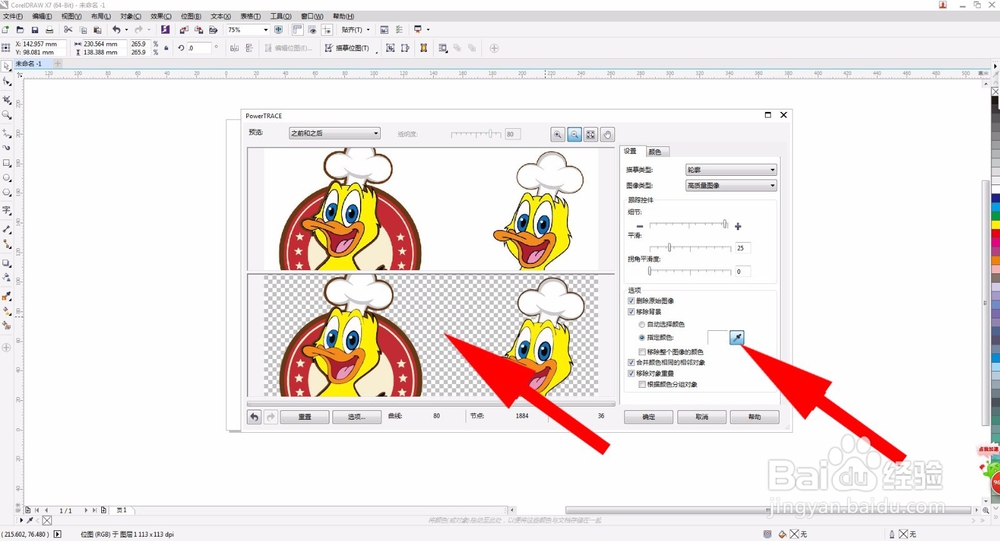The image size is (1000, 541).
Task: Click the zoom in icon in PowerTRACE
Action: point(558,135)
